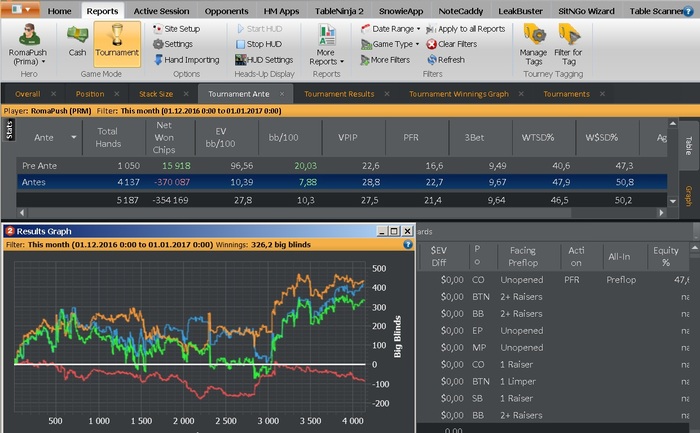Open the LeakBuster tab

pyautogui.click(x=521, y=11)
